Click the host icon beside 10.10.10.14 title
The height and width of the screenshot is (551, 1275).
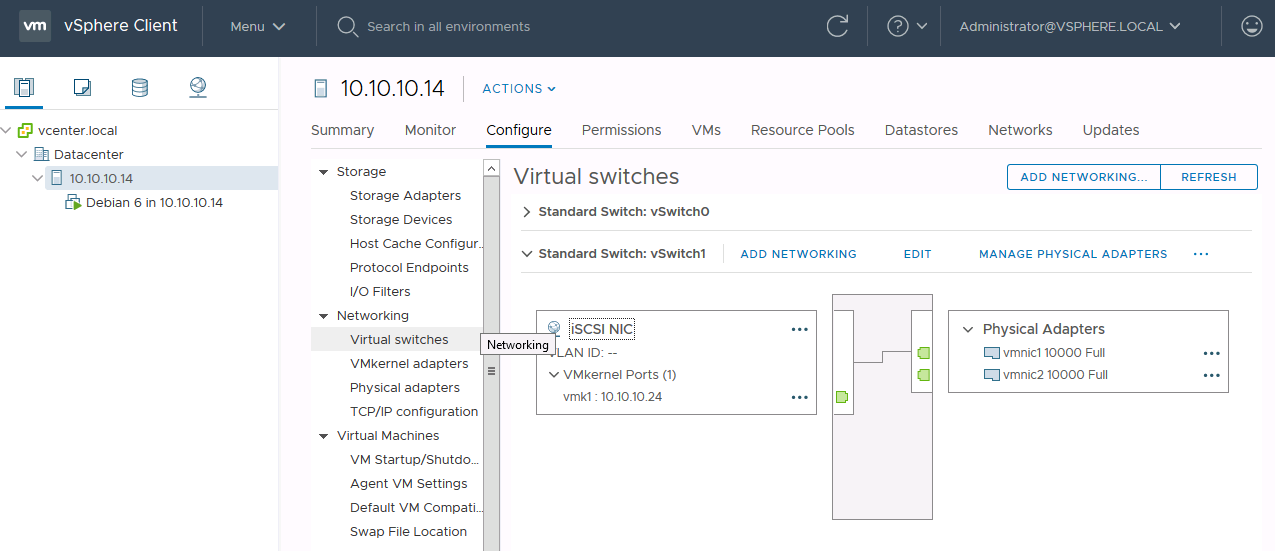click(321, 88)
